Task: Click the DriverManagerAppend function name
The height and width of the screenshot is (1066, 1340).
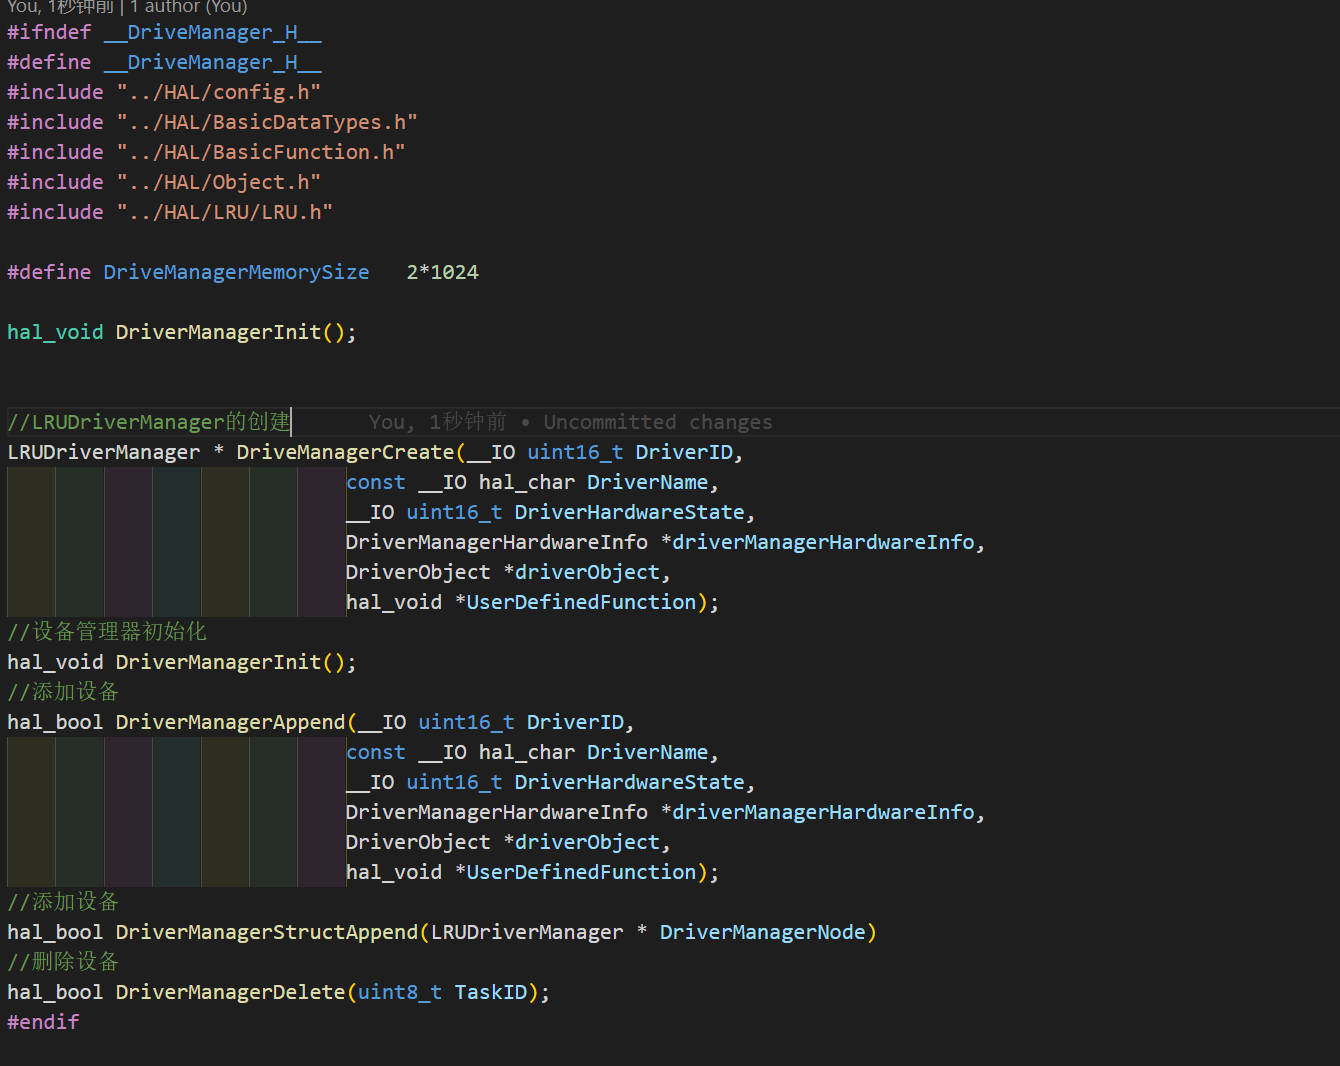Action: (230, 722)
